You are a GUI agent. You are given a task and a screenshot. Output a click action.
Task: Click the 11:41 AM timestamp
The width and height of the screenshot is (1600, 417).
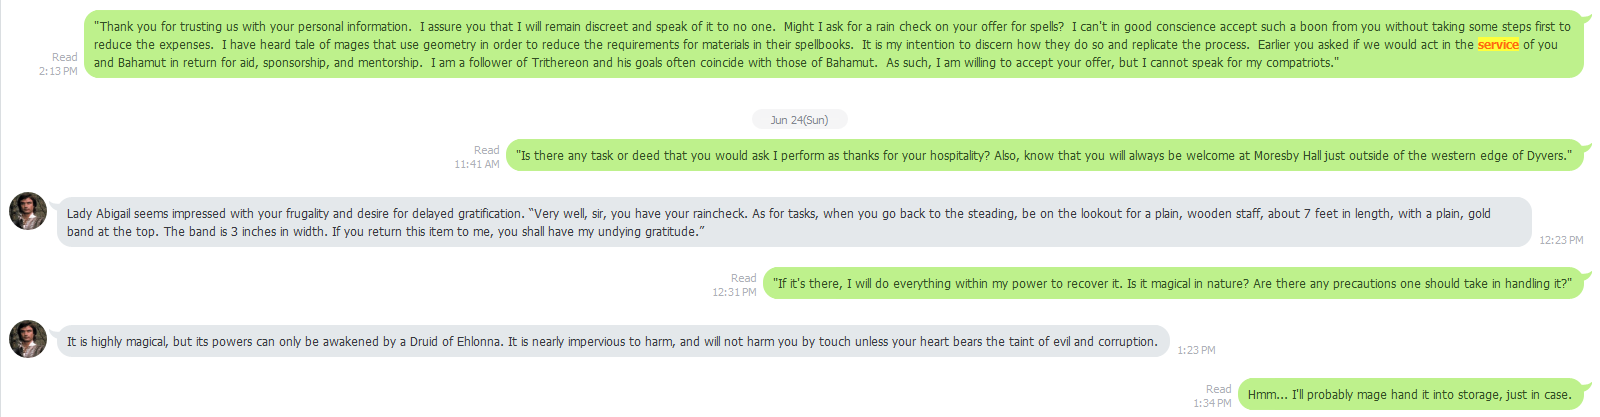click(x=477, y=164)
